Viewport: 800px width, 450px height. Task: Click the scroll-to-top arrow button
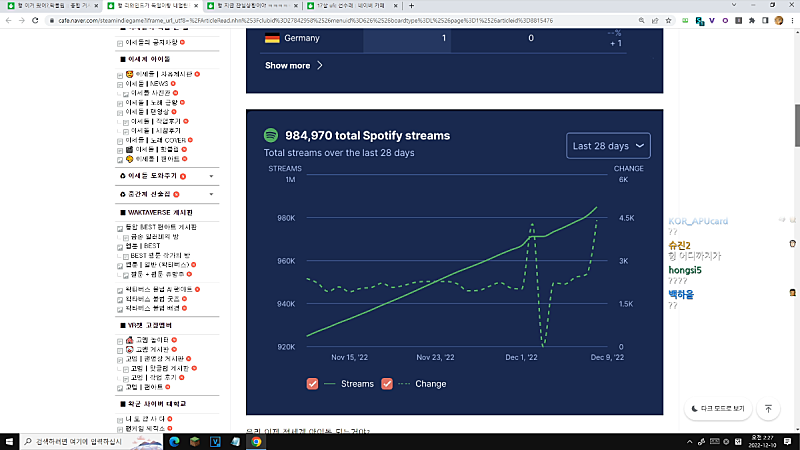pos(768,409)
